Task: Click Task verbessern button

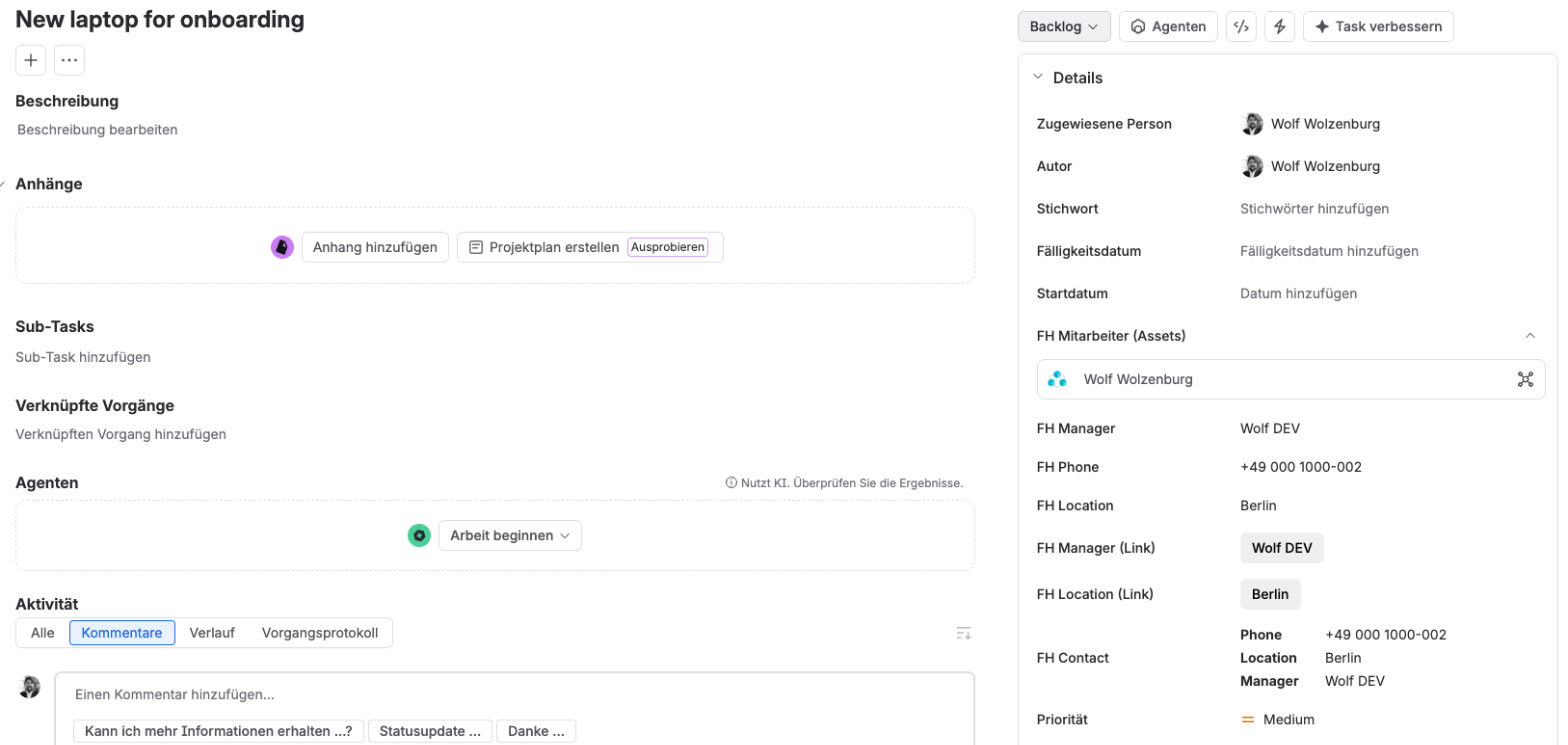Action: (1378, 27)
